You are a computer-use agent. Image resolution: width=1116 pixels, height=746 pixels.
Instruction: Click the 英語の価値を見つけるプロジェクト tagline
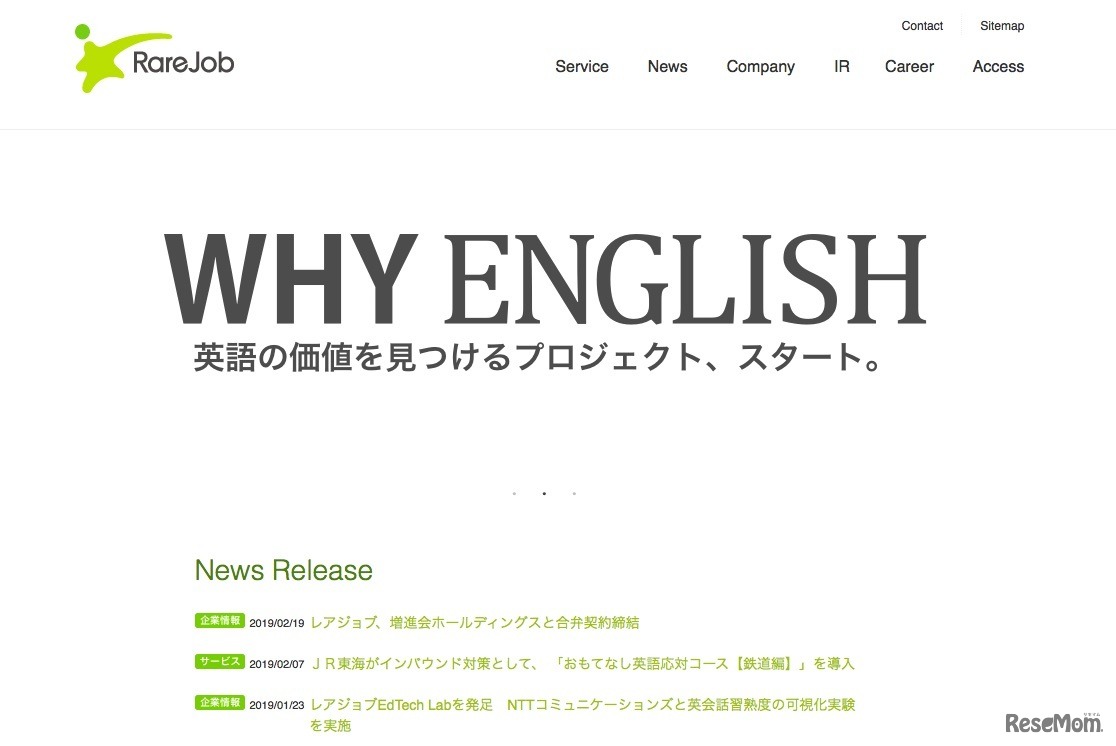538,357
